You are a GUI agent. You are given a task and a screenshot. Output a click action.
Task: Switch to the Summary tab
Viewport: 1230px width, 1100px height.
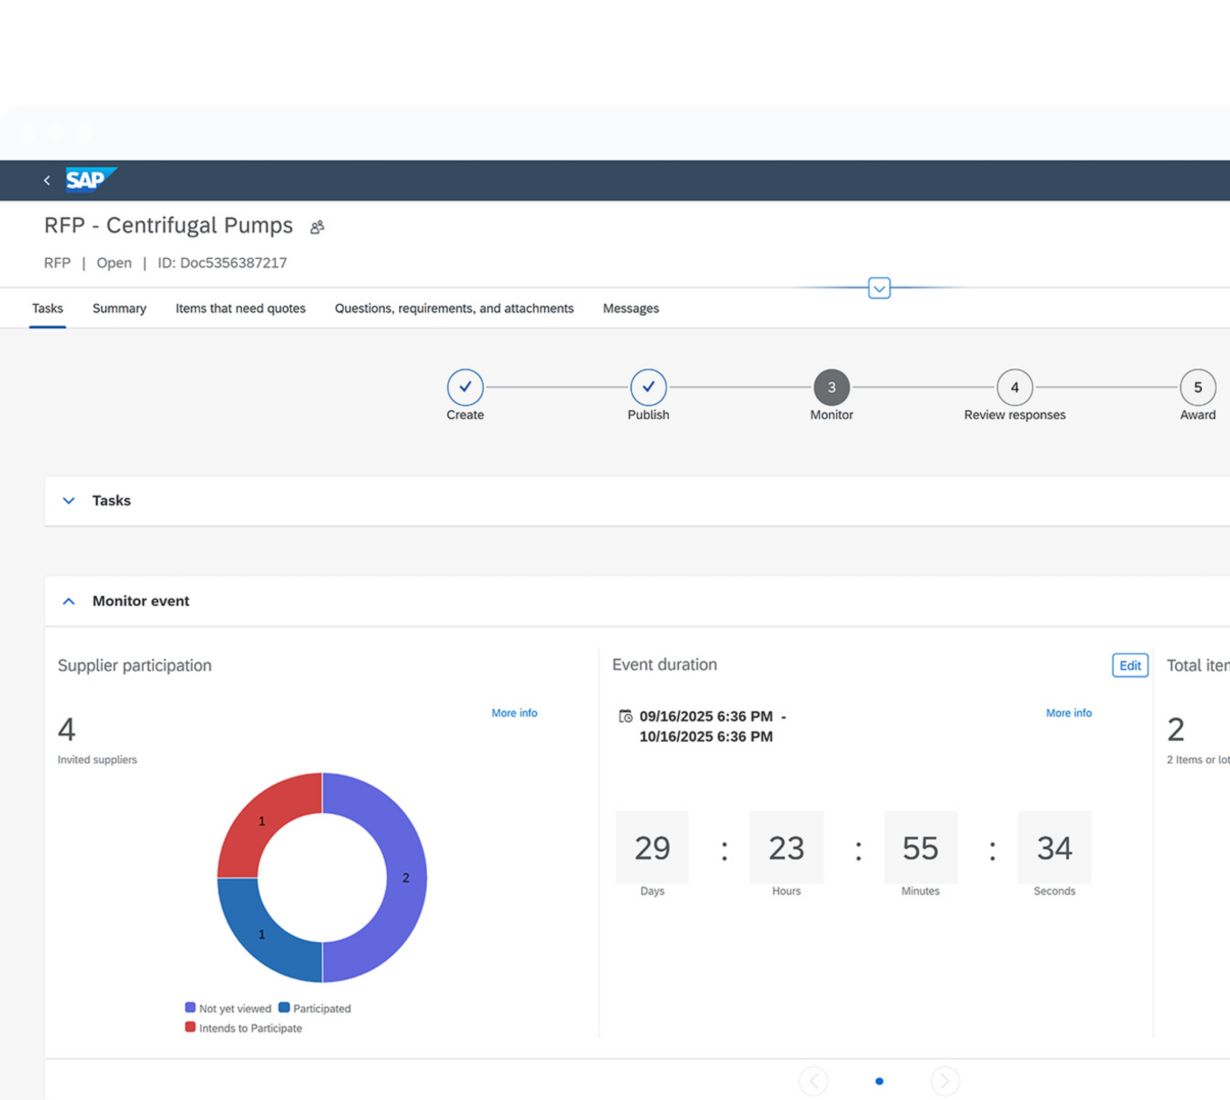[x=119, y=308]
